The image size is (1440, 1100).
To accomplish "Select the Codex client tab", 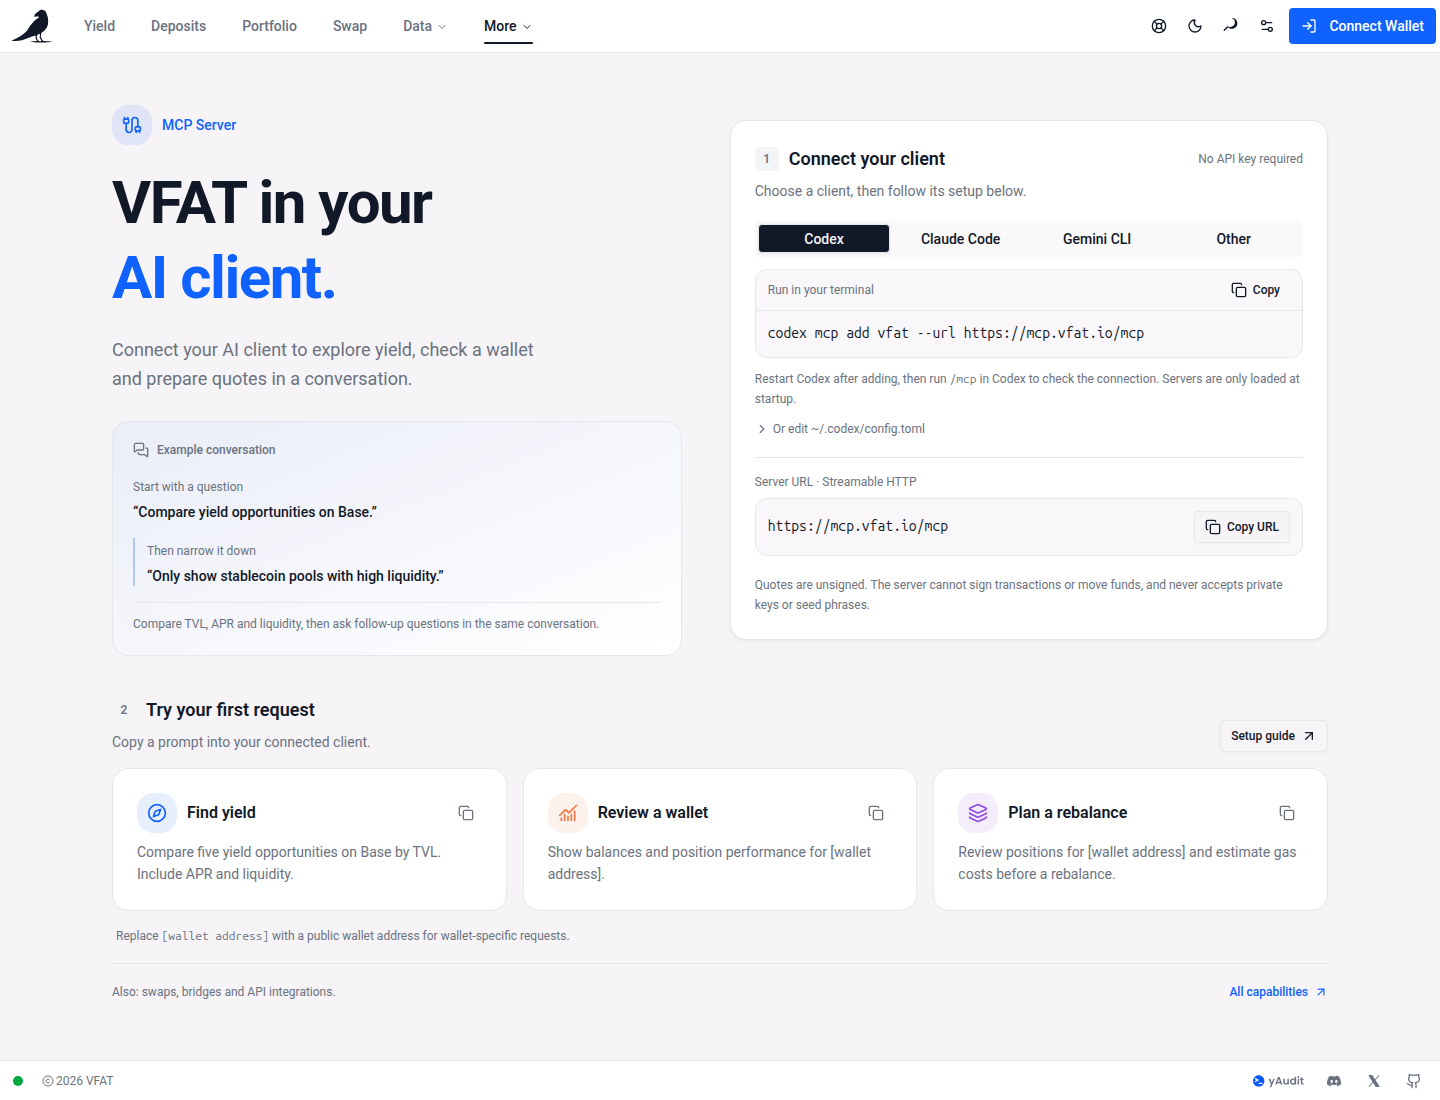I will tap(824, 239).
